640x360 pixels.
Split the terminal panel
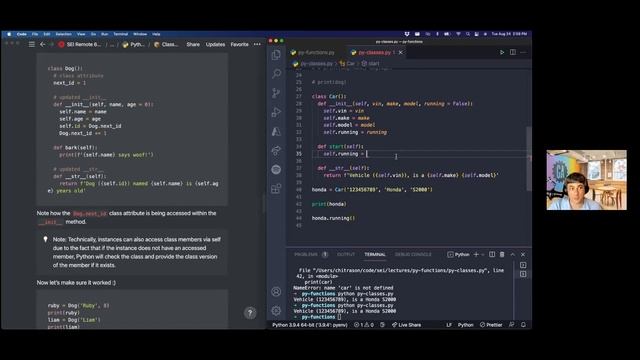492,254
